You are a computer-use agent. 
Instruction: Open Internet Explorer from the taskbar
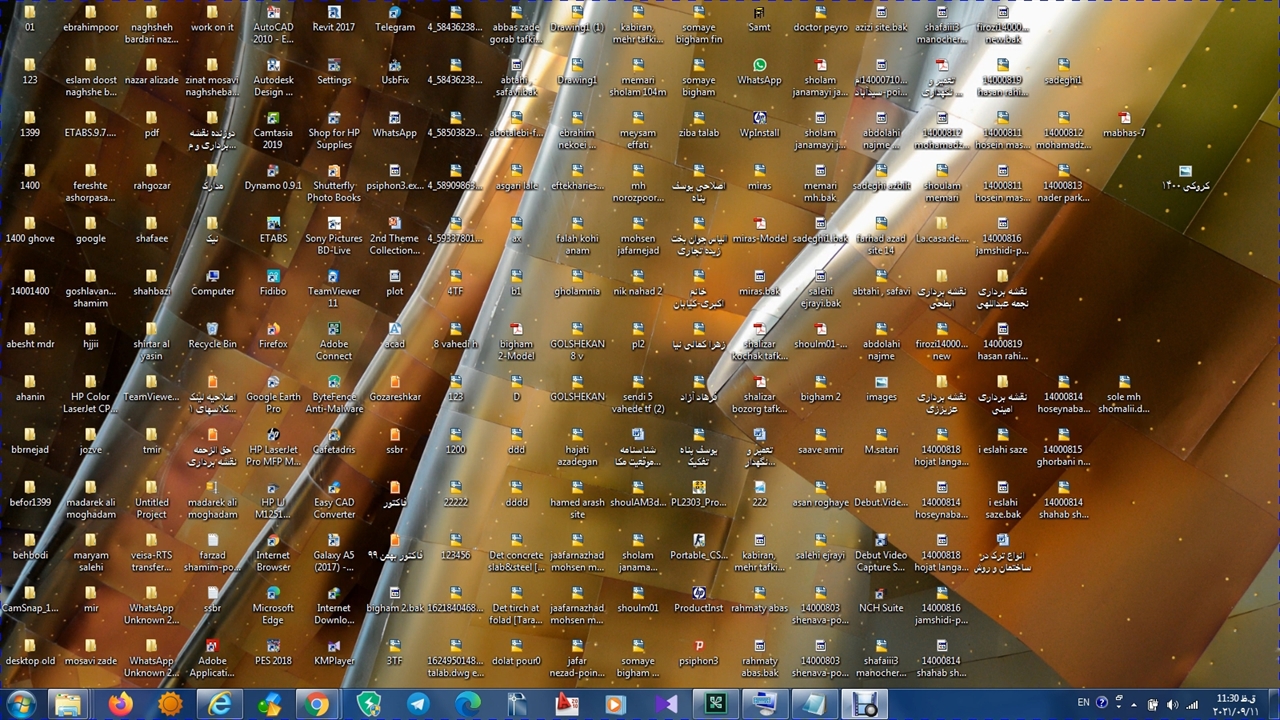click(219, 705)
